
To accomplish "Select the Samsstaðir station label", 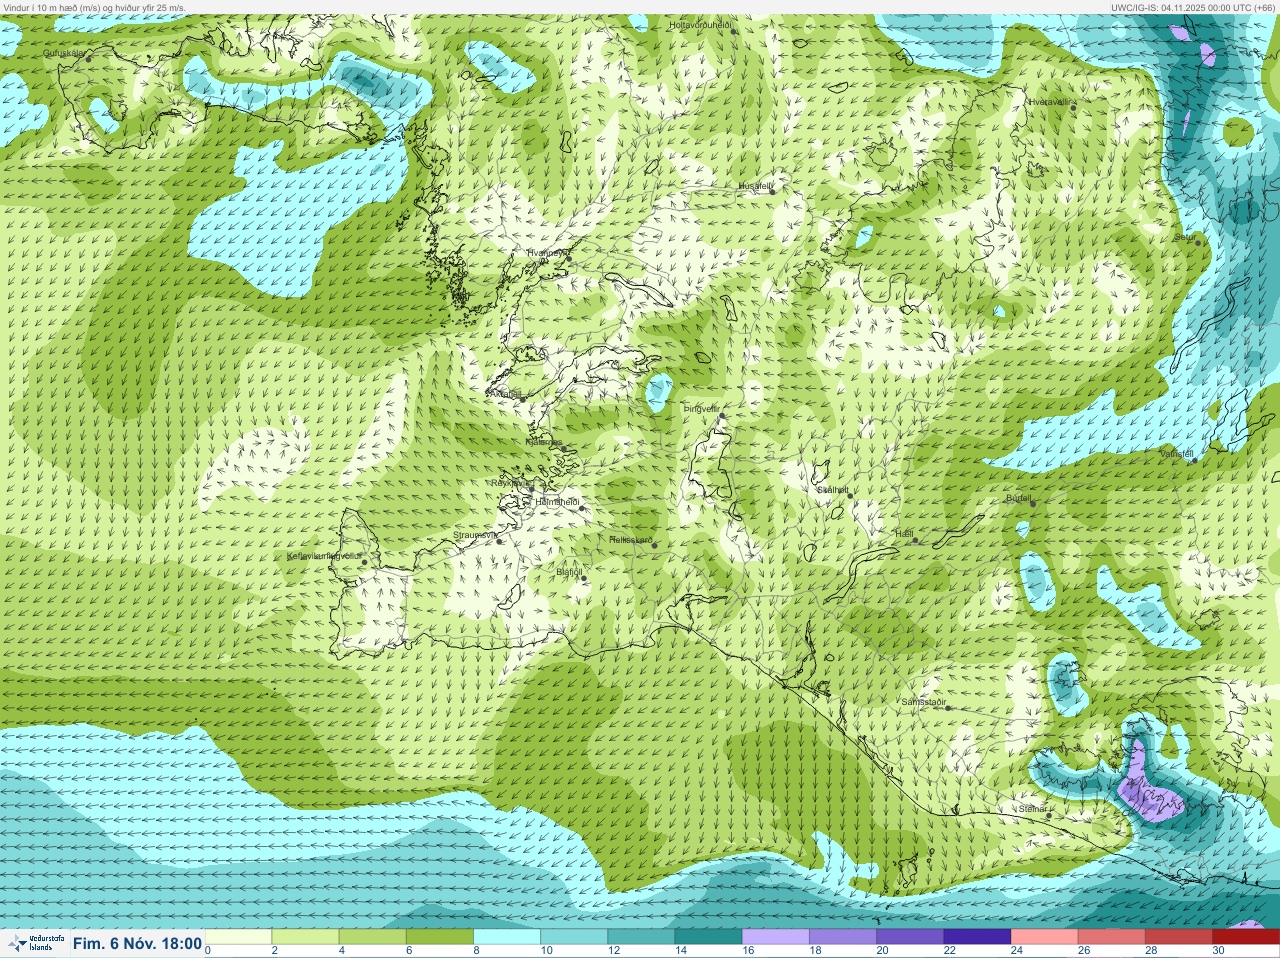I will coord(924,702).
